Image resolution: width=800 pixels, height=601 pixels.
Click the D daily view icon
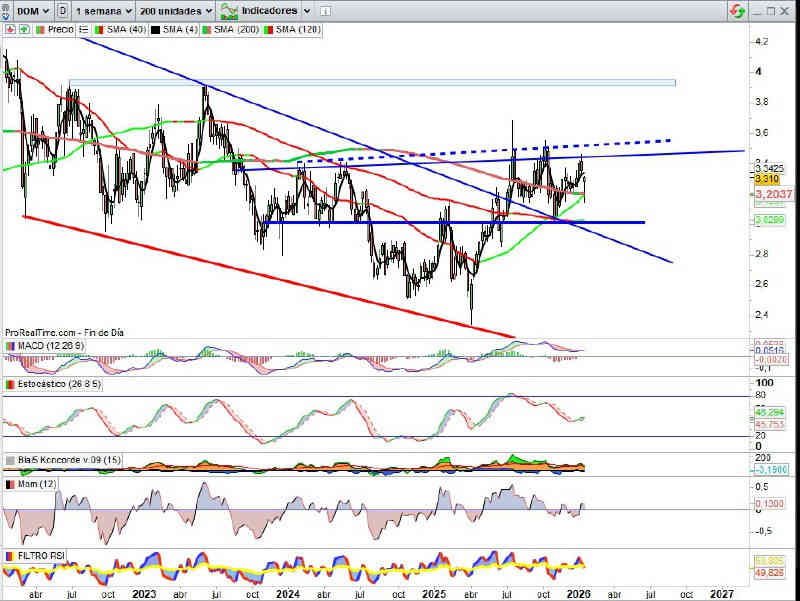pos(64,11)
